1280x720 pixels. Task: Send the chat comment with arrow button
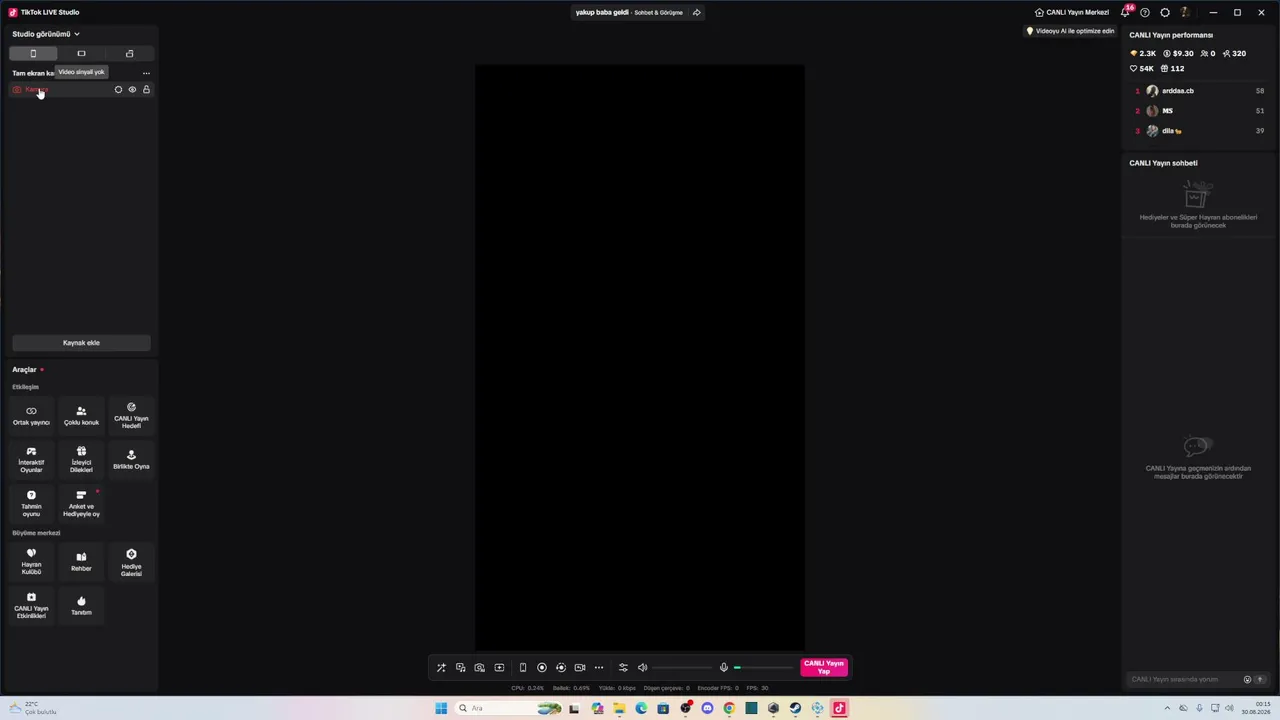(1260, 680)
